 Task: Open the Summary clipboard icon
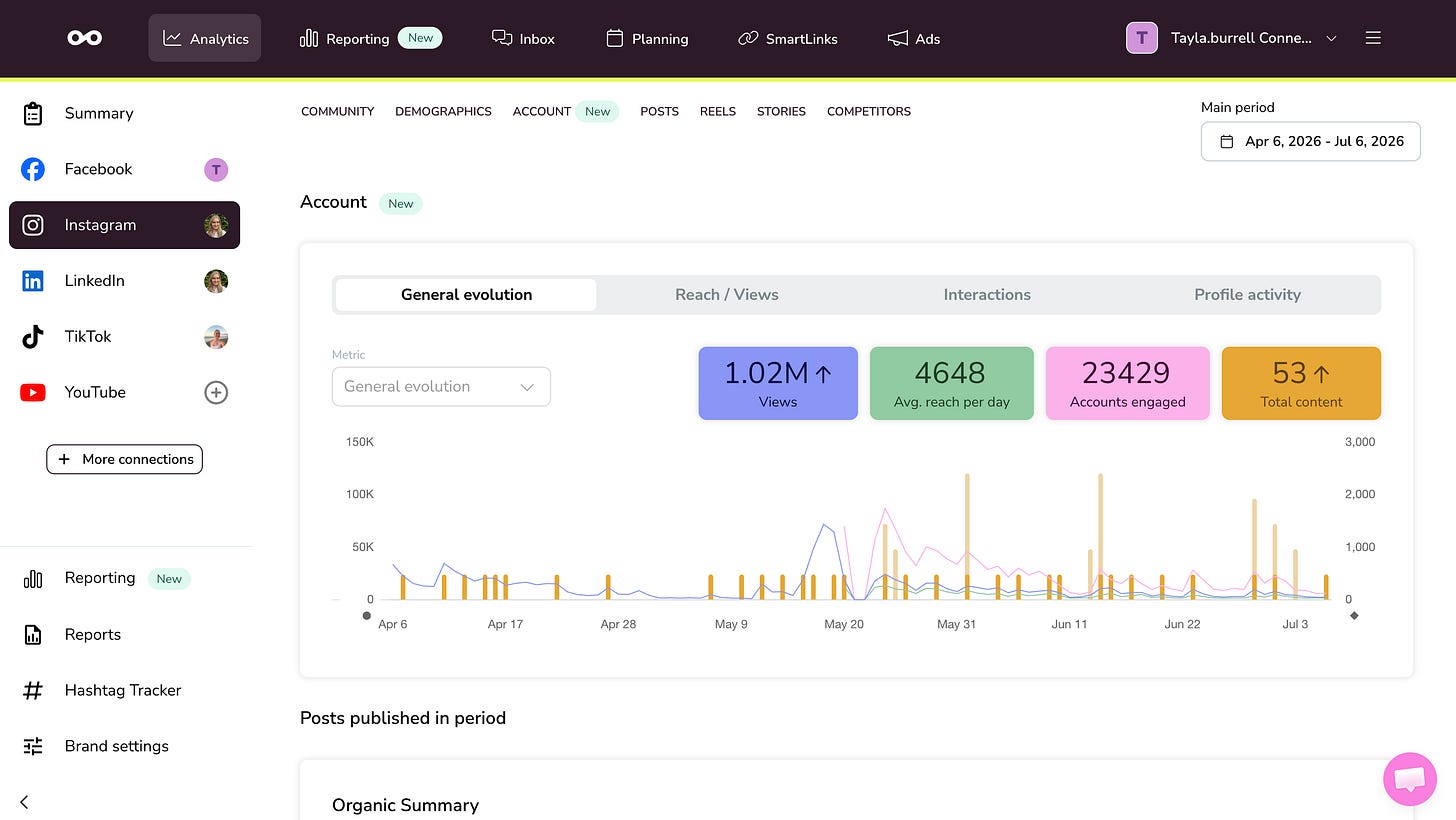33,113
